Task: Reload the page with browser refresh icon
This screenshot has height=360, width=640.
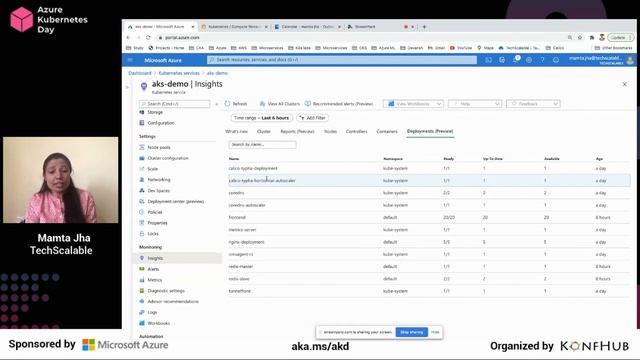Action: tap(148, 38)
